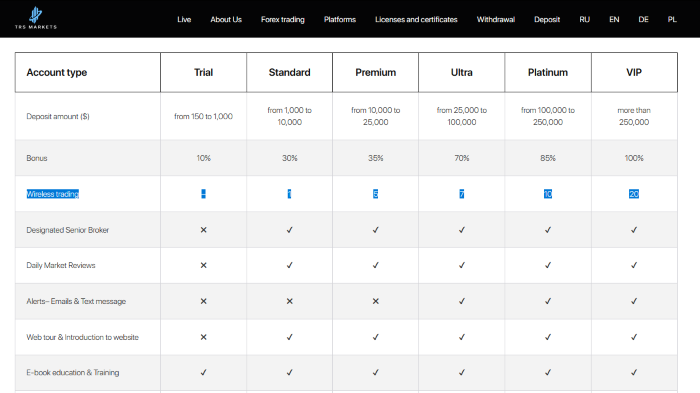The height and width of the screenshot is (393, 700).
Task: Click the cross for Trial Web tour row
Action: click(x=204, y=337)
